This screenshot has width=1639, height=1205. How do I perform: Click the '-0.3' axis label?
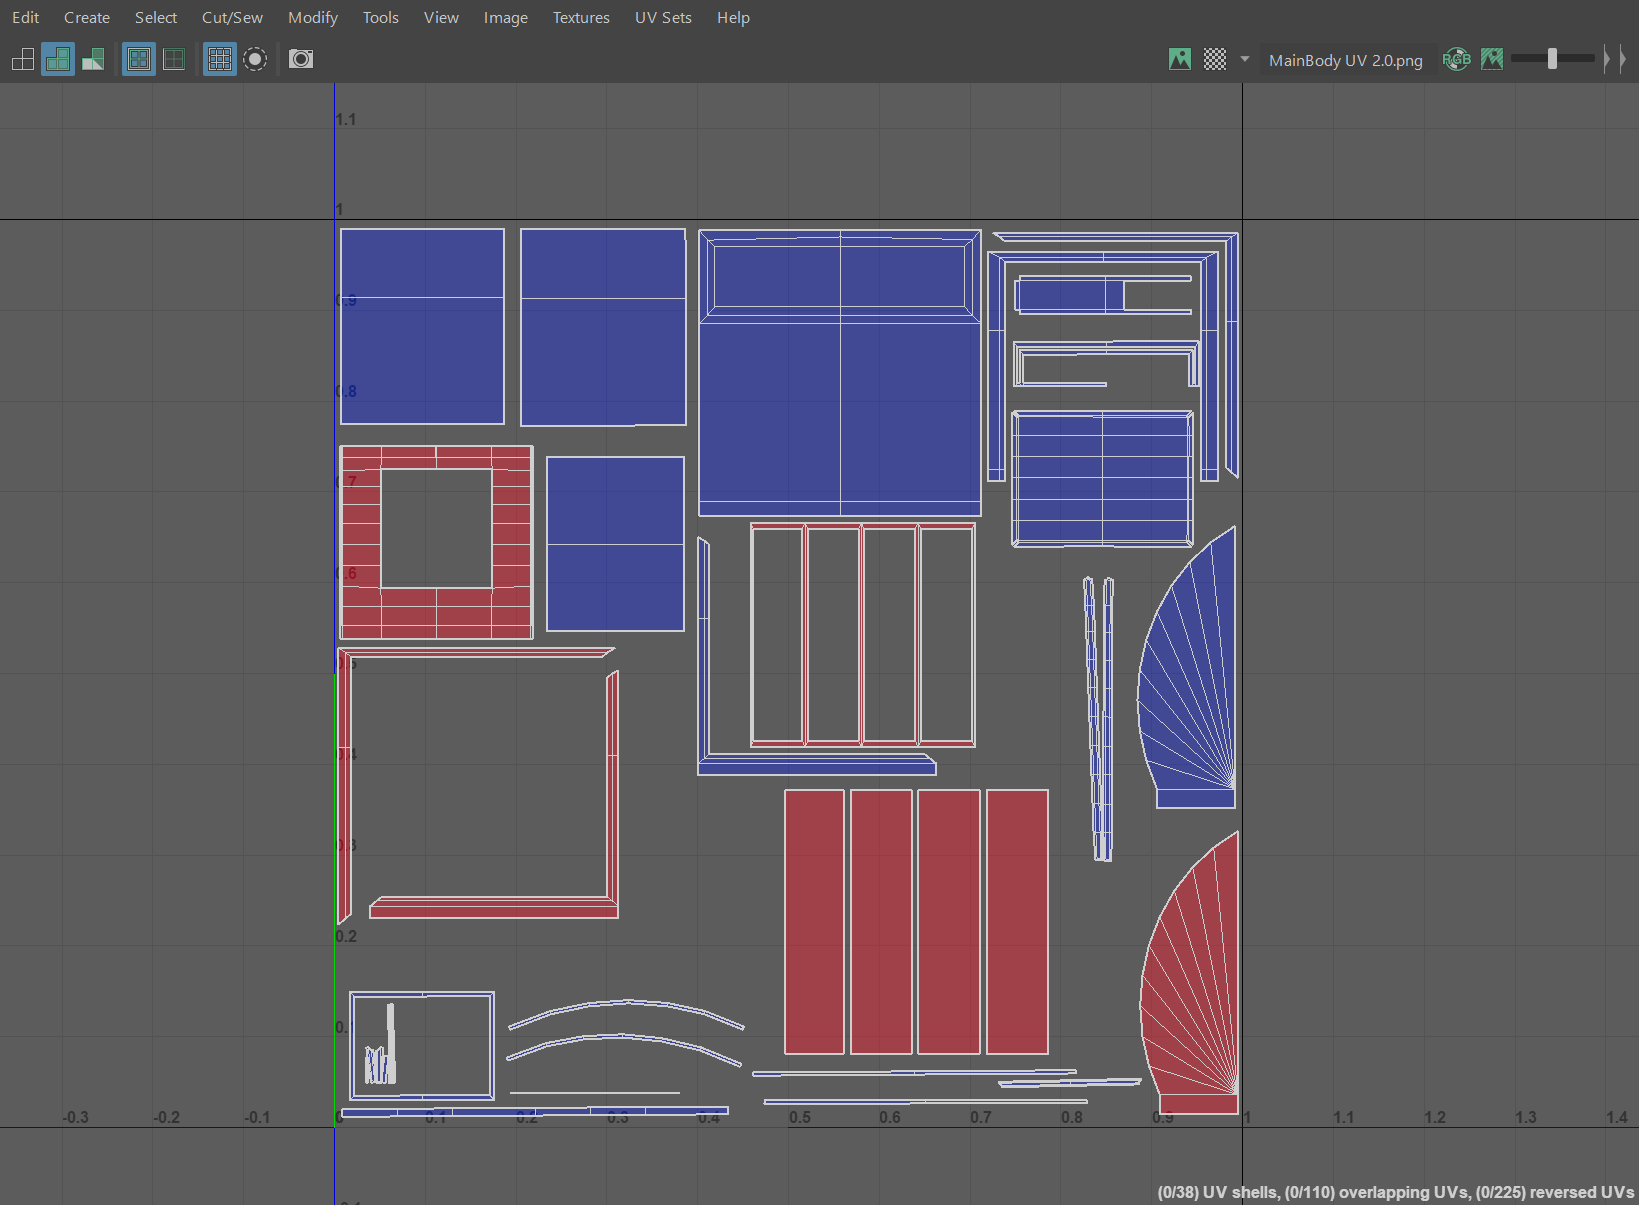(75, 1117)
